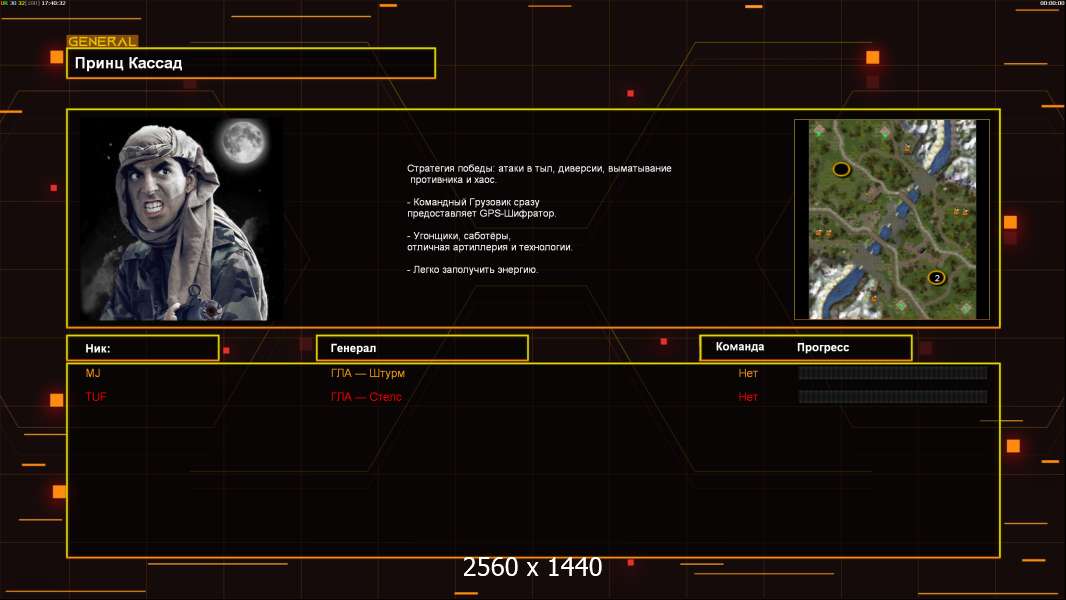The height and width of the screenshot is (600, 1066).
Task: Click the loading progress bar for MJ
Action: click(x=893, y=372)
